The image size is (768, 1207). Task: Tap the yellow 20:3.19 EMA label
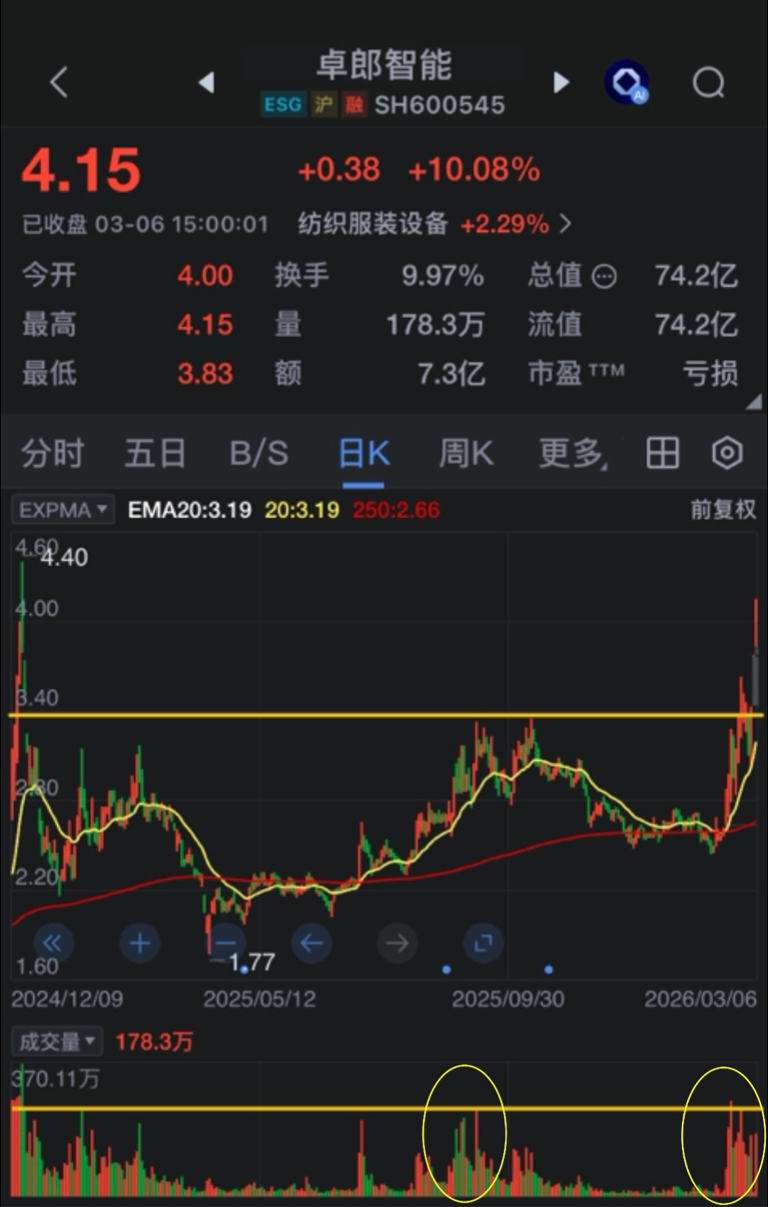coord(301,510)
